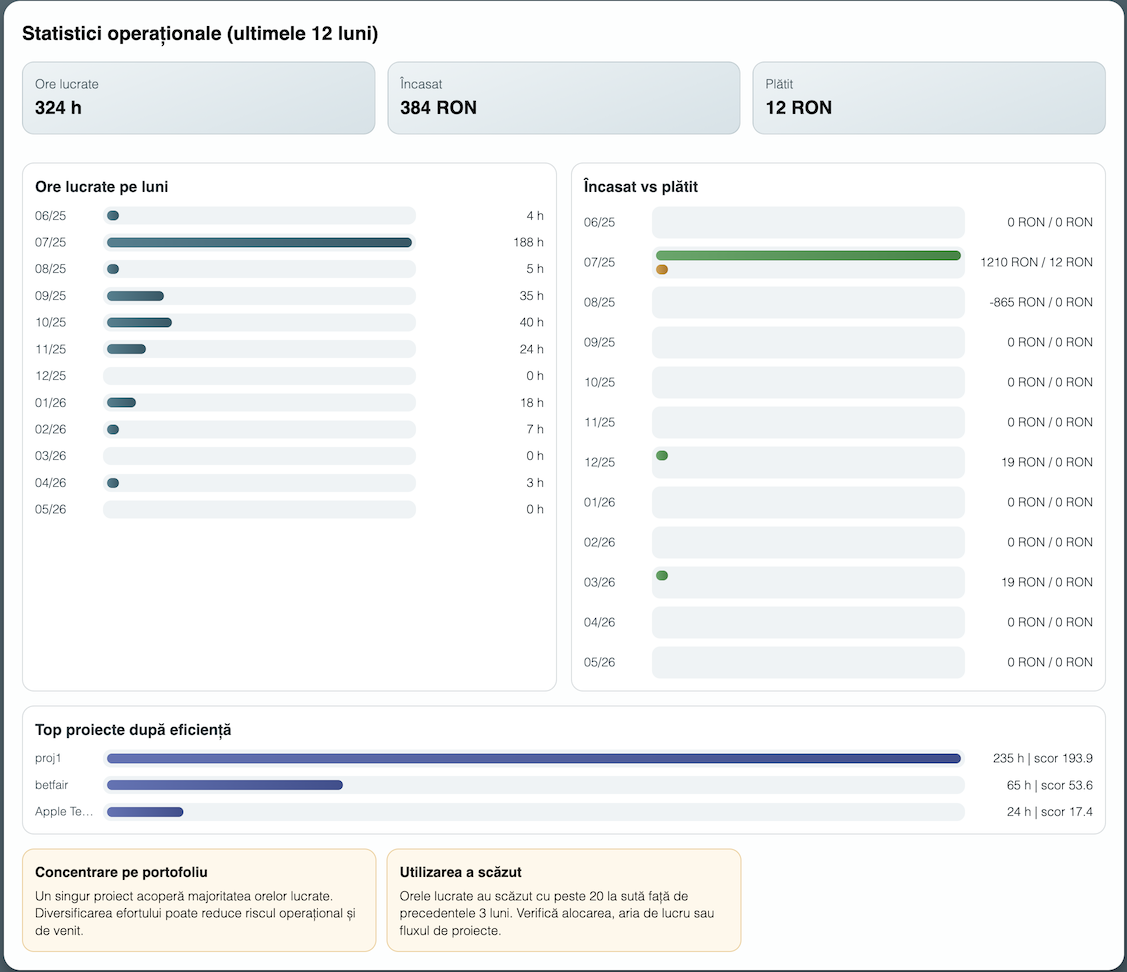
Task: Click the "Ore lucrate pe luni" chart title
Action: coord(101,187)
